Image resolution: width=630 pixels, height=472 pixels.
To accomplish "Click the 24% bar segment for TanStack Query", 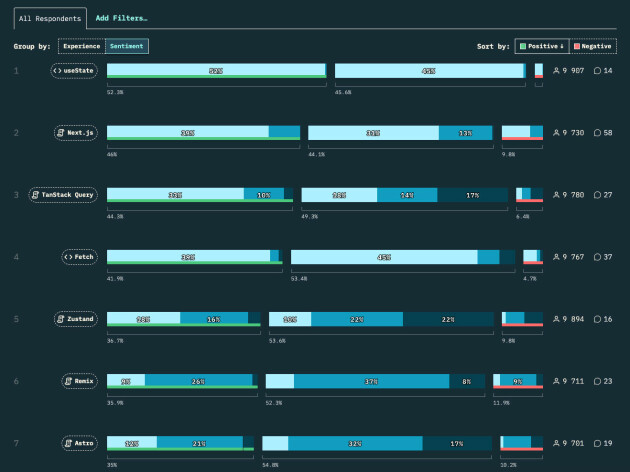I will pos(407,195).
